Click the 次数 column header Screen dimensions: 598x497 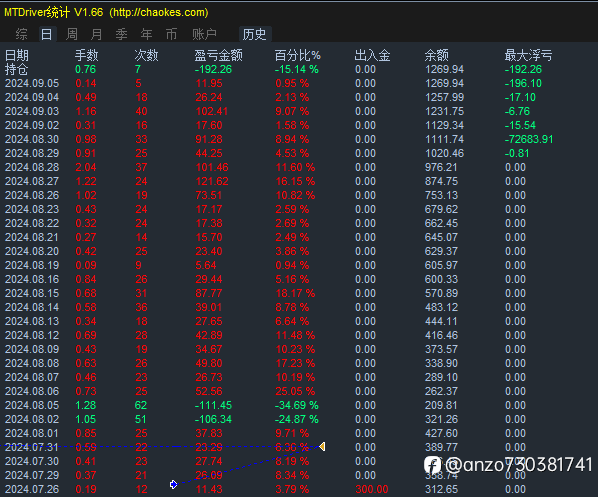(146, 55)
